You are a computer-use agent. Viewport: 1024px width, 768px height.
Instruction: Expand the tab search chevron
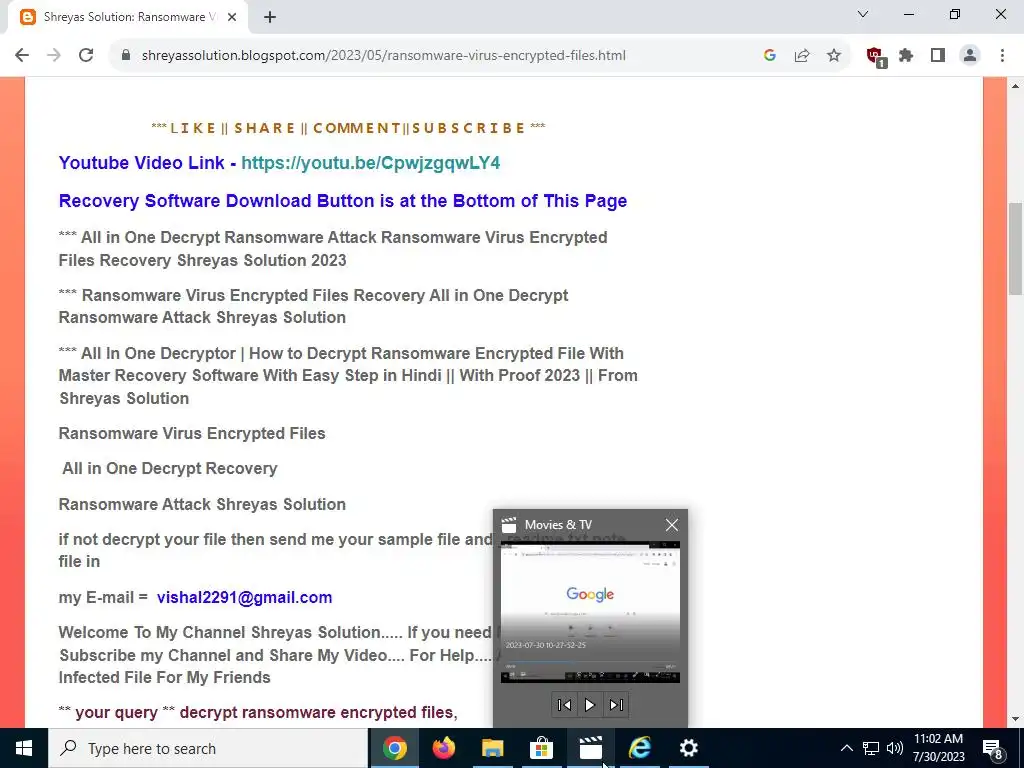(x=863, y=14)
